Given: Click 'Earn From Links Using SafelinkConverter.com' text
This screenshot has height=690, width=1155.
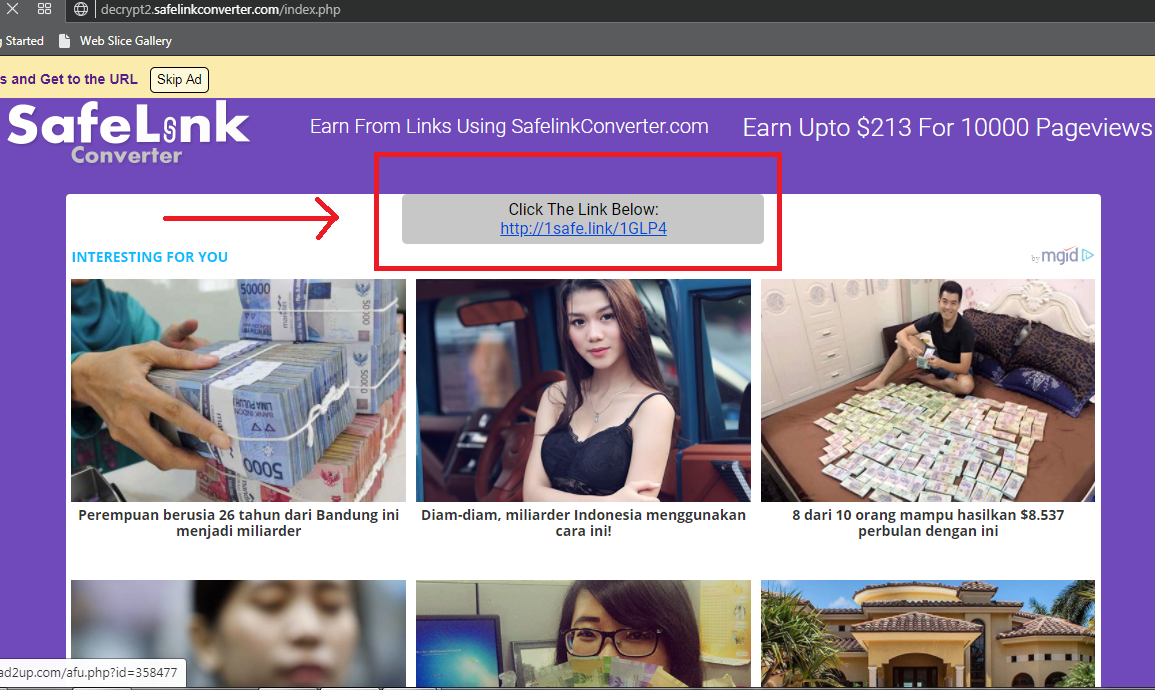Looking at the screenshot, I should [509, 126].
